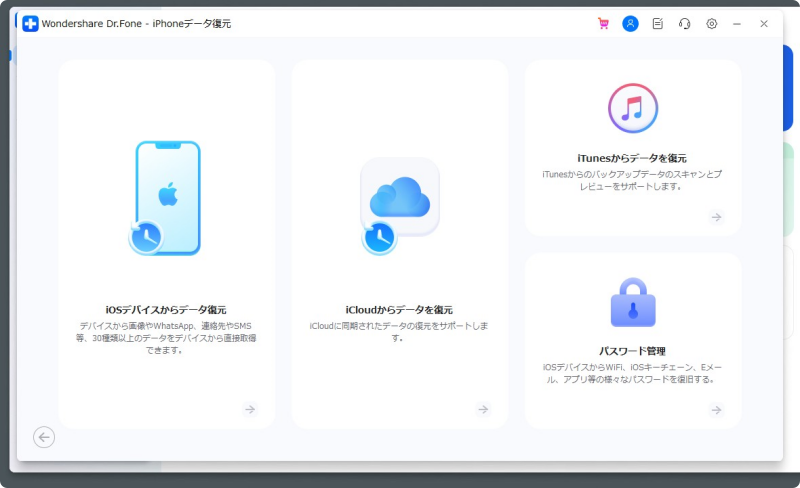
Task: Close the Dr.Fone window
Action: [764, 23]
